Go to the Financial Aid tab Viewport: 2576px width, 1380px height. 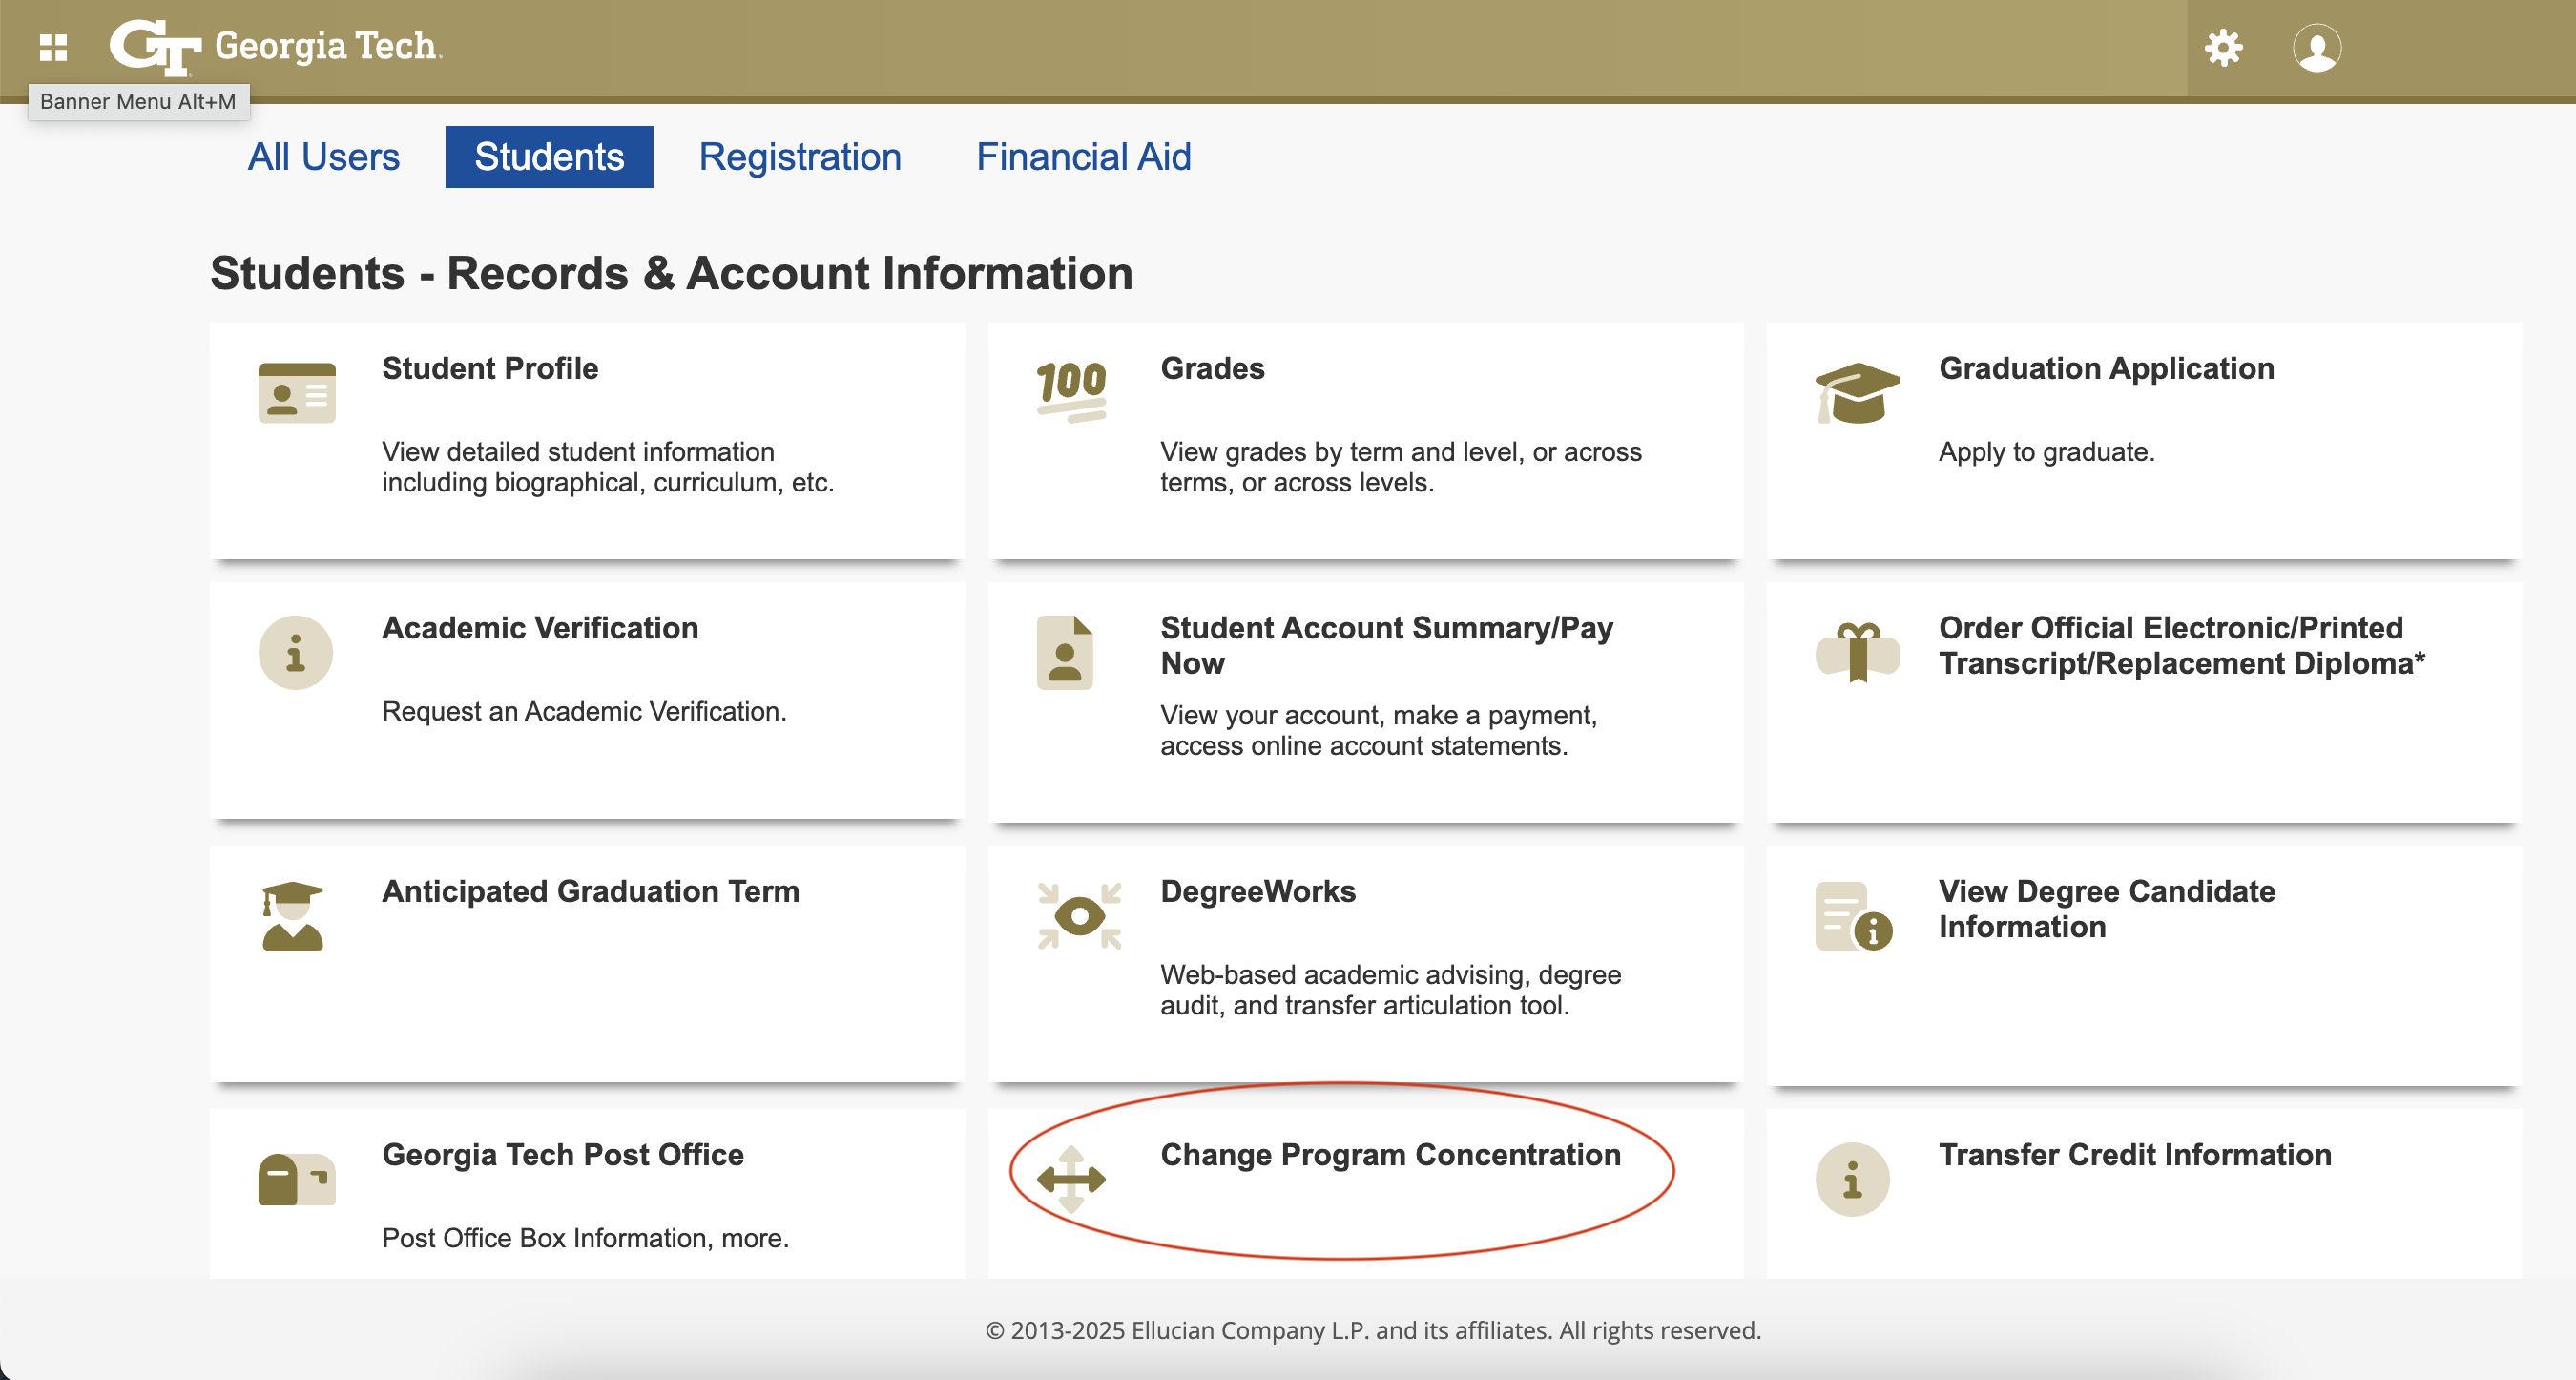(1083, 157)
